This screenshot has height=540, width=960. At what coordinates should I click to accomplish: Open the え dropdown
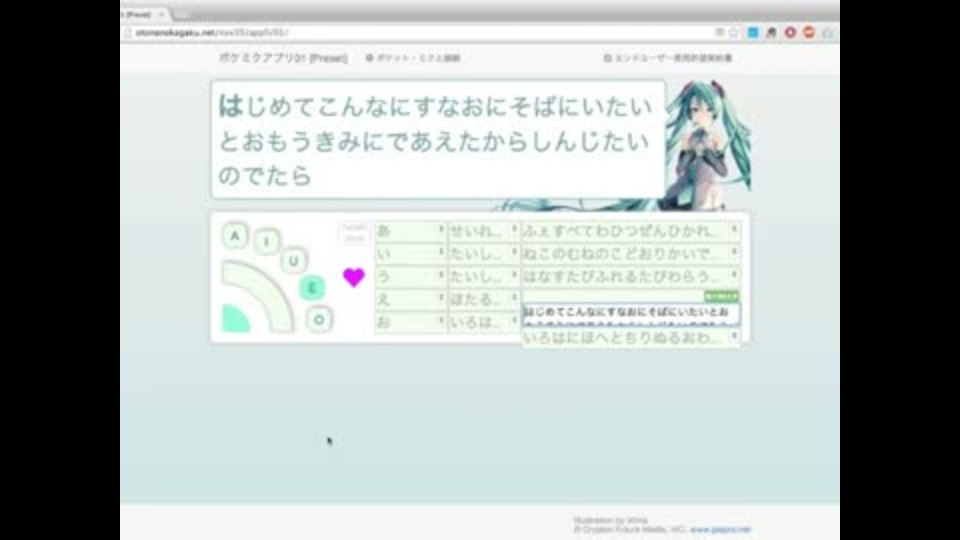[410, 299]
